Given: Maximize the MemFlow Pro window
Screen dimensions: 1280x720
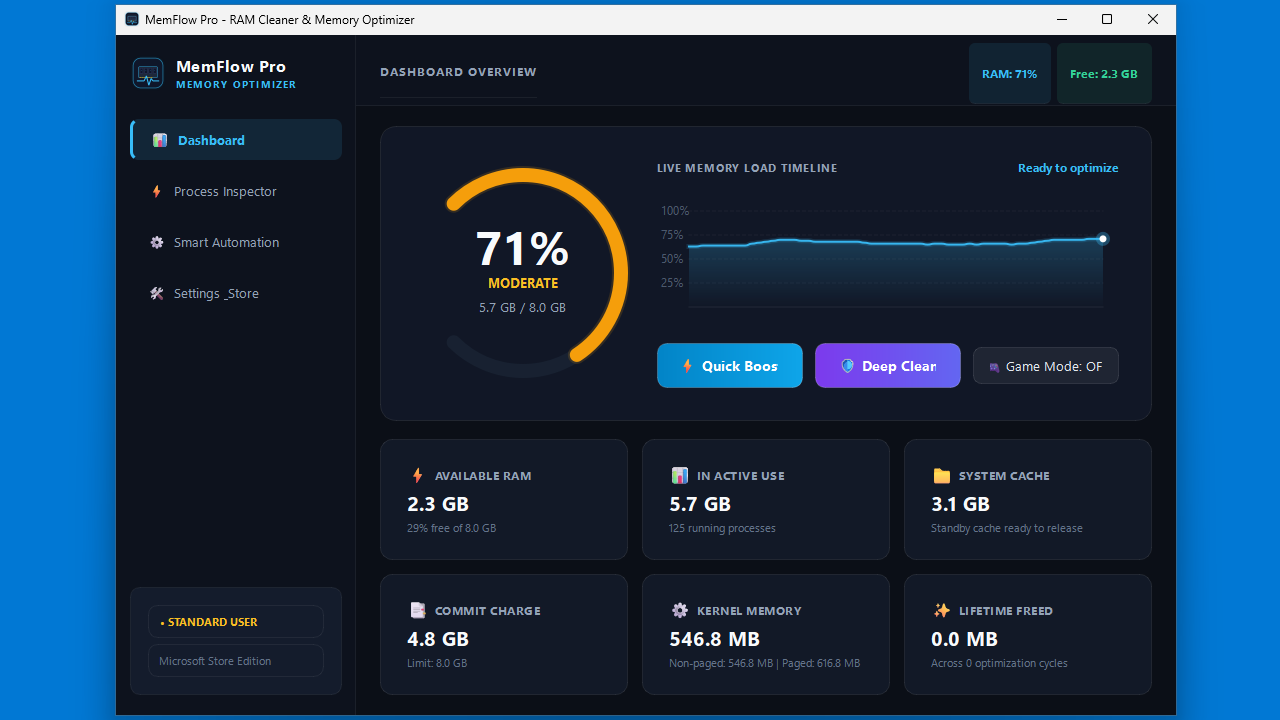Looking at the screenshot, I should (1107, 20).
